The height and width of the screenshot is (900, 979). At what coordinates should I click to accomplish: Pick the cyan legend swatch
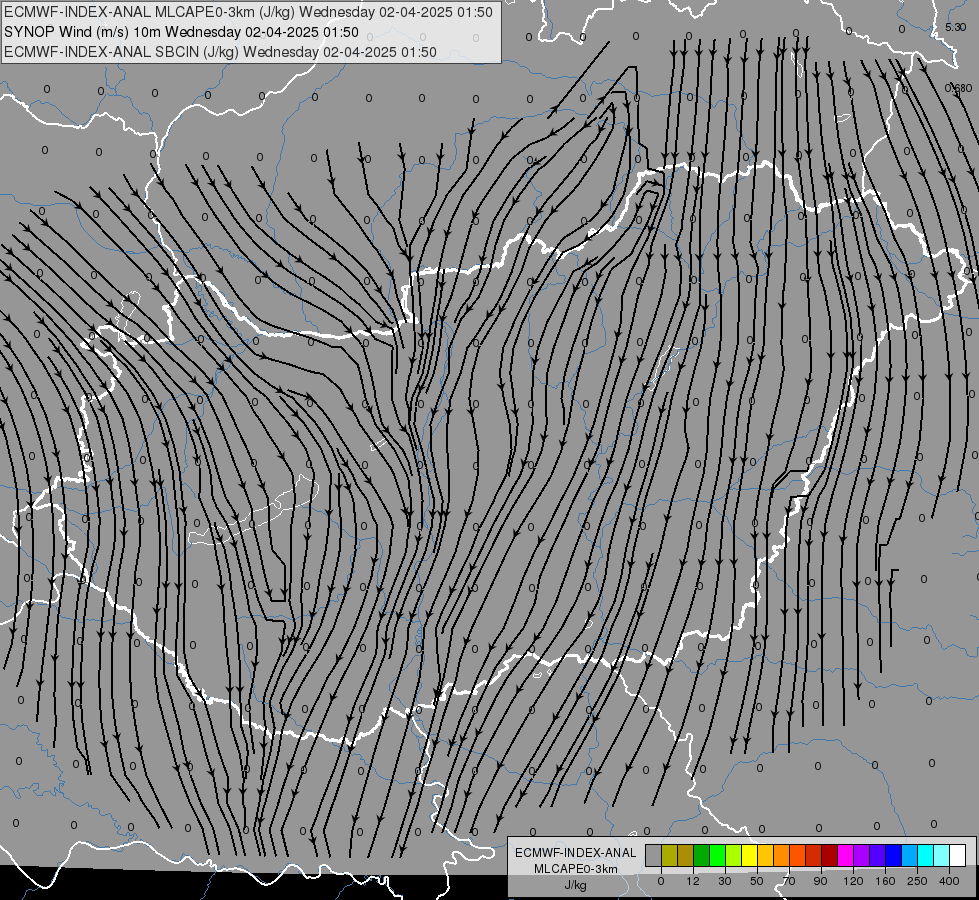point(926,855)
